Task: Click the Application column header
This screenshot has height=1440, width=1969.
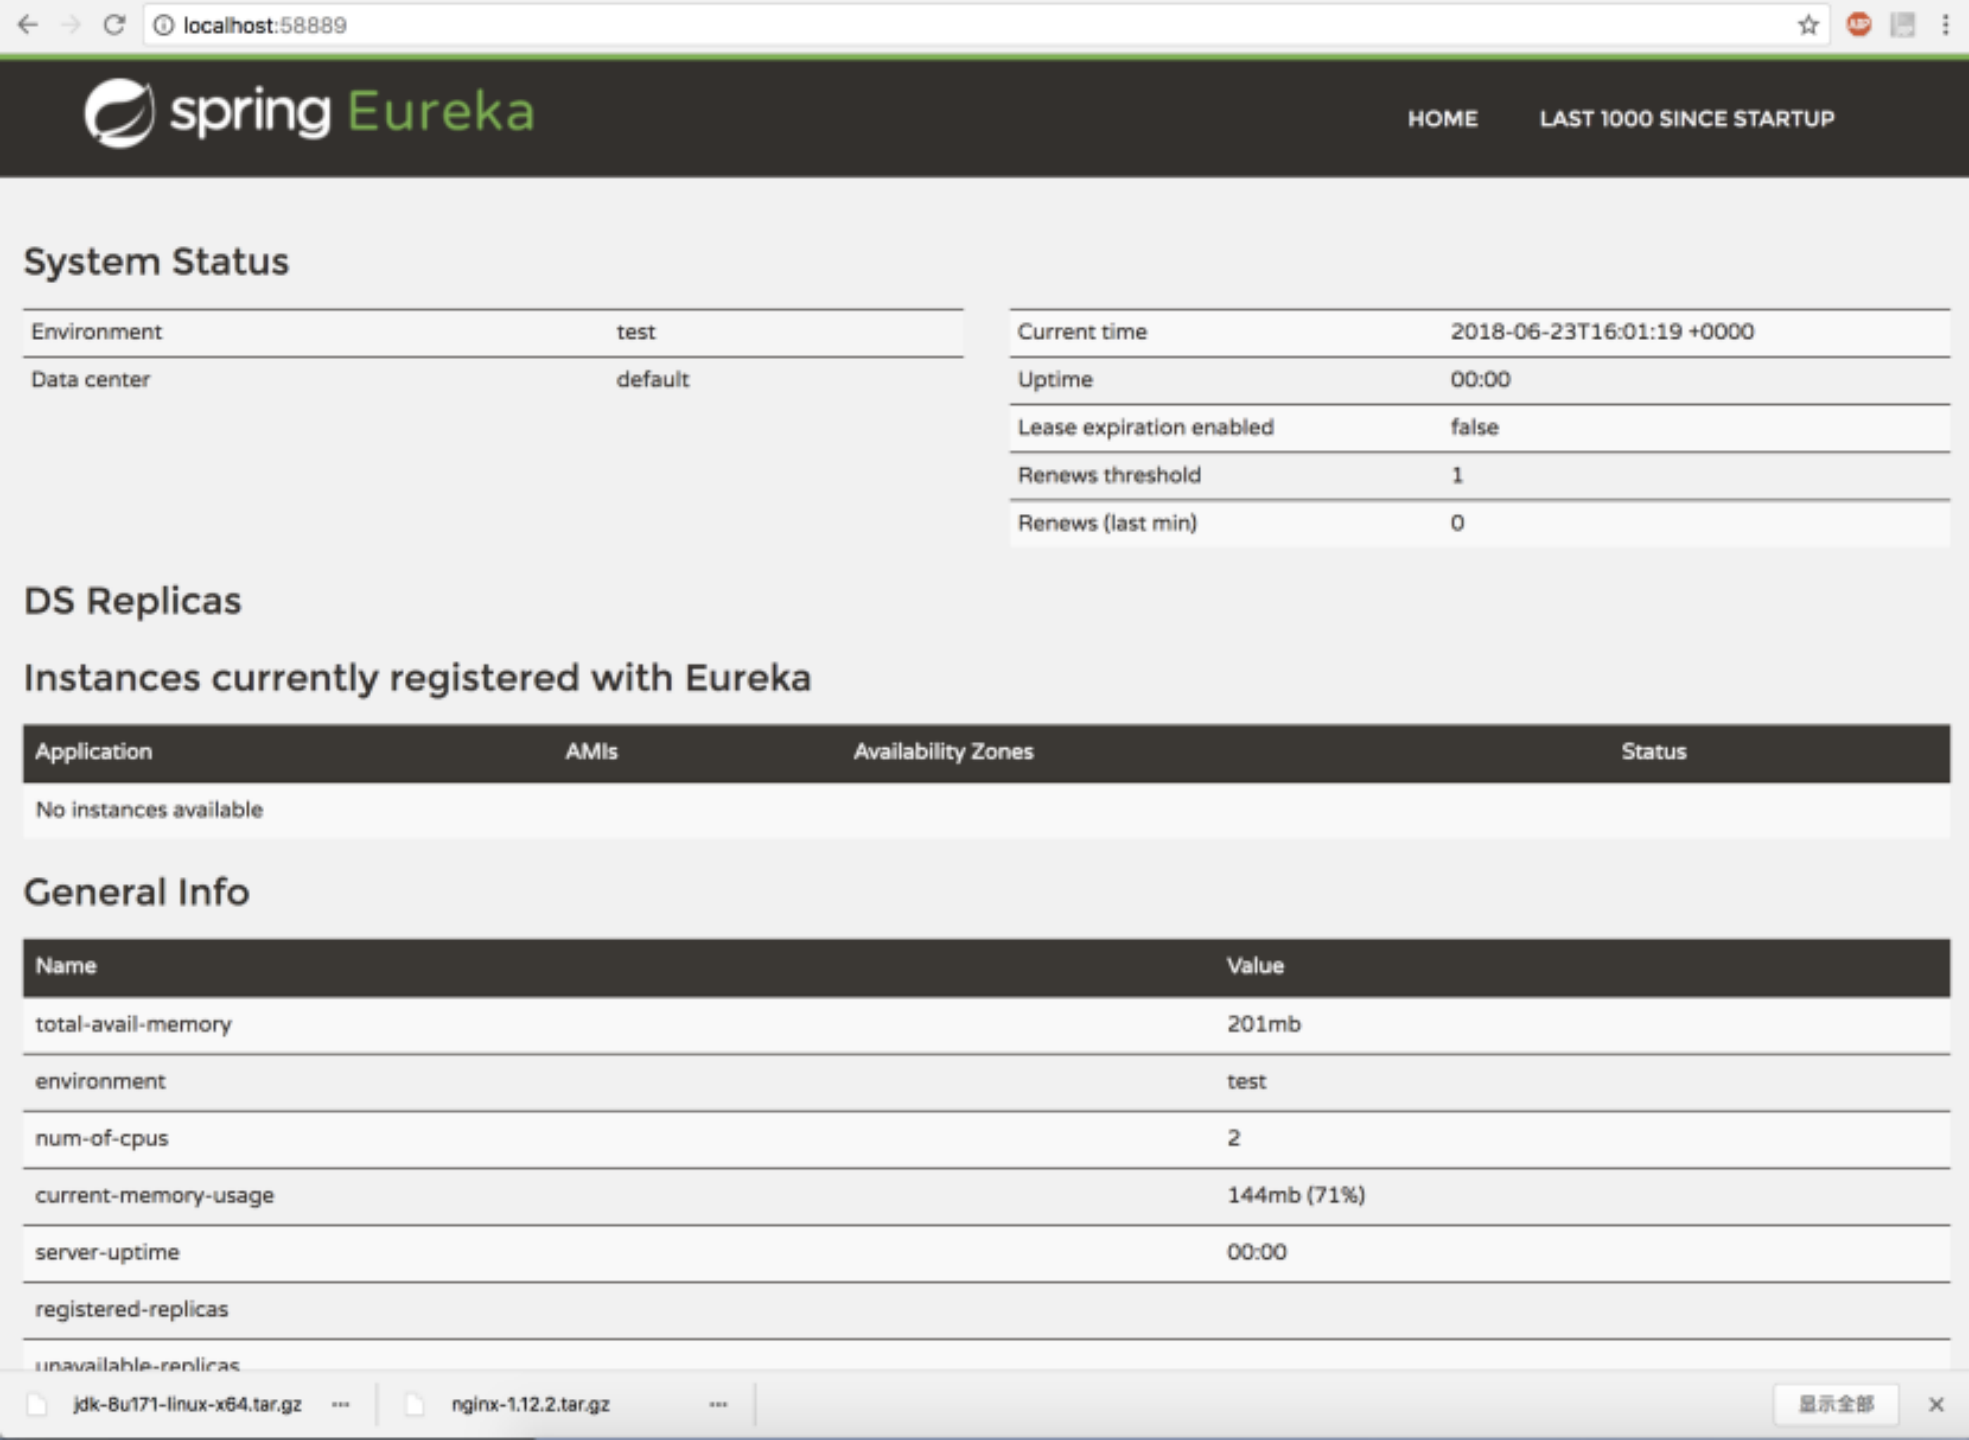Action: [94, 752]
